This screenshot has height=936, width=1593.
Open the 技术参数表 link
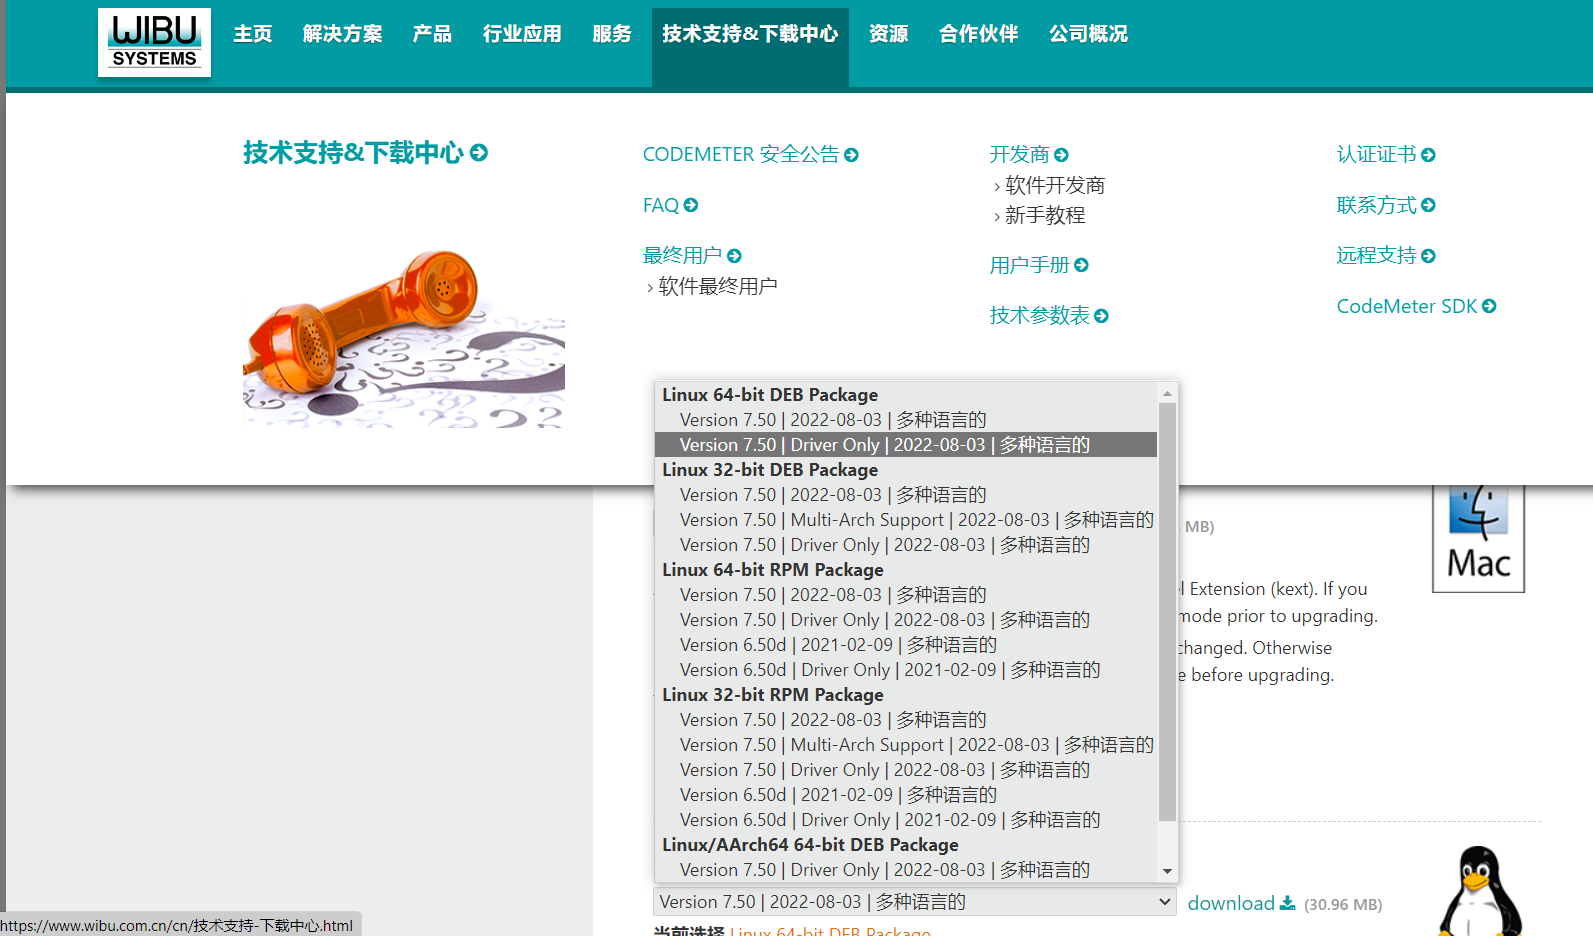[x=1040, y=315]
